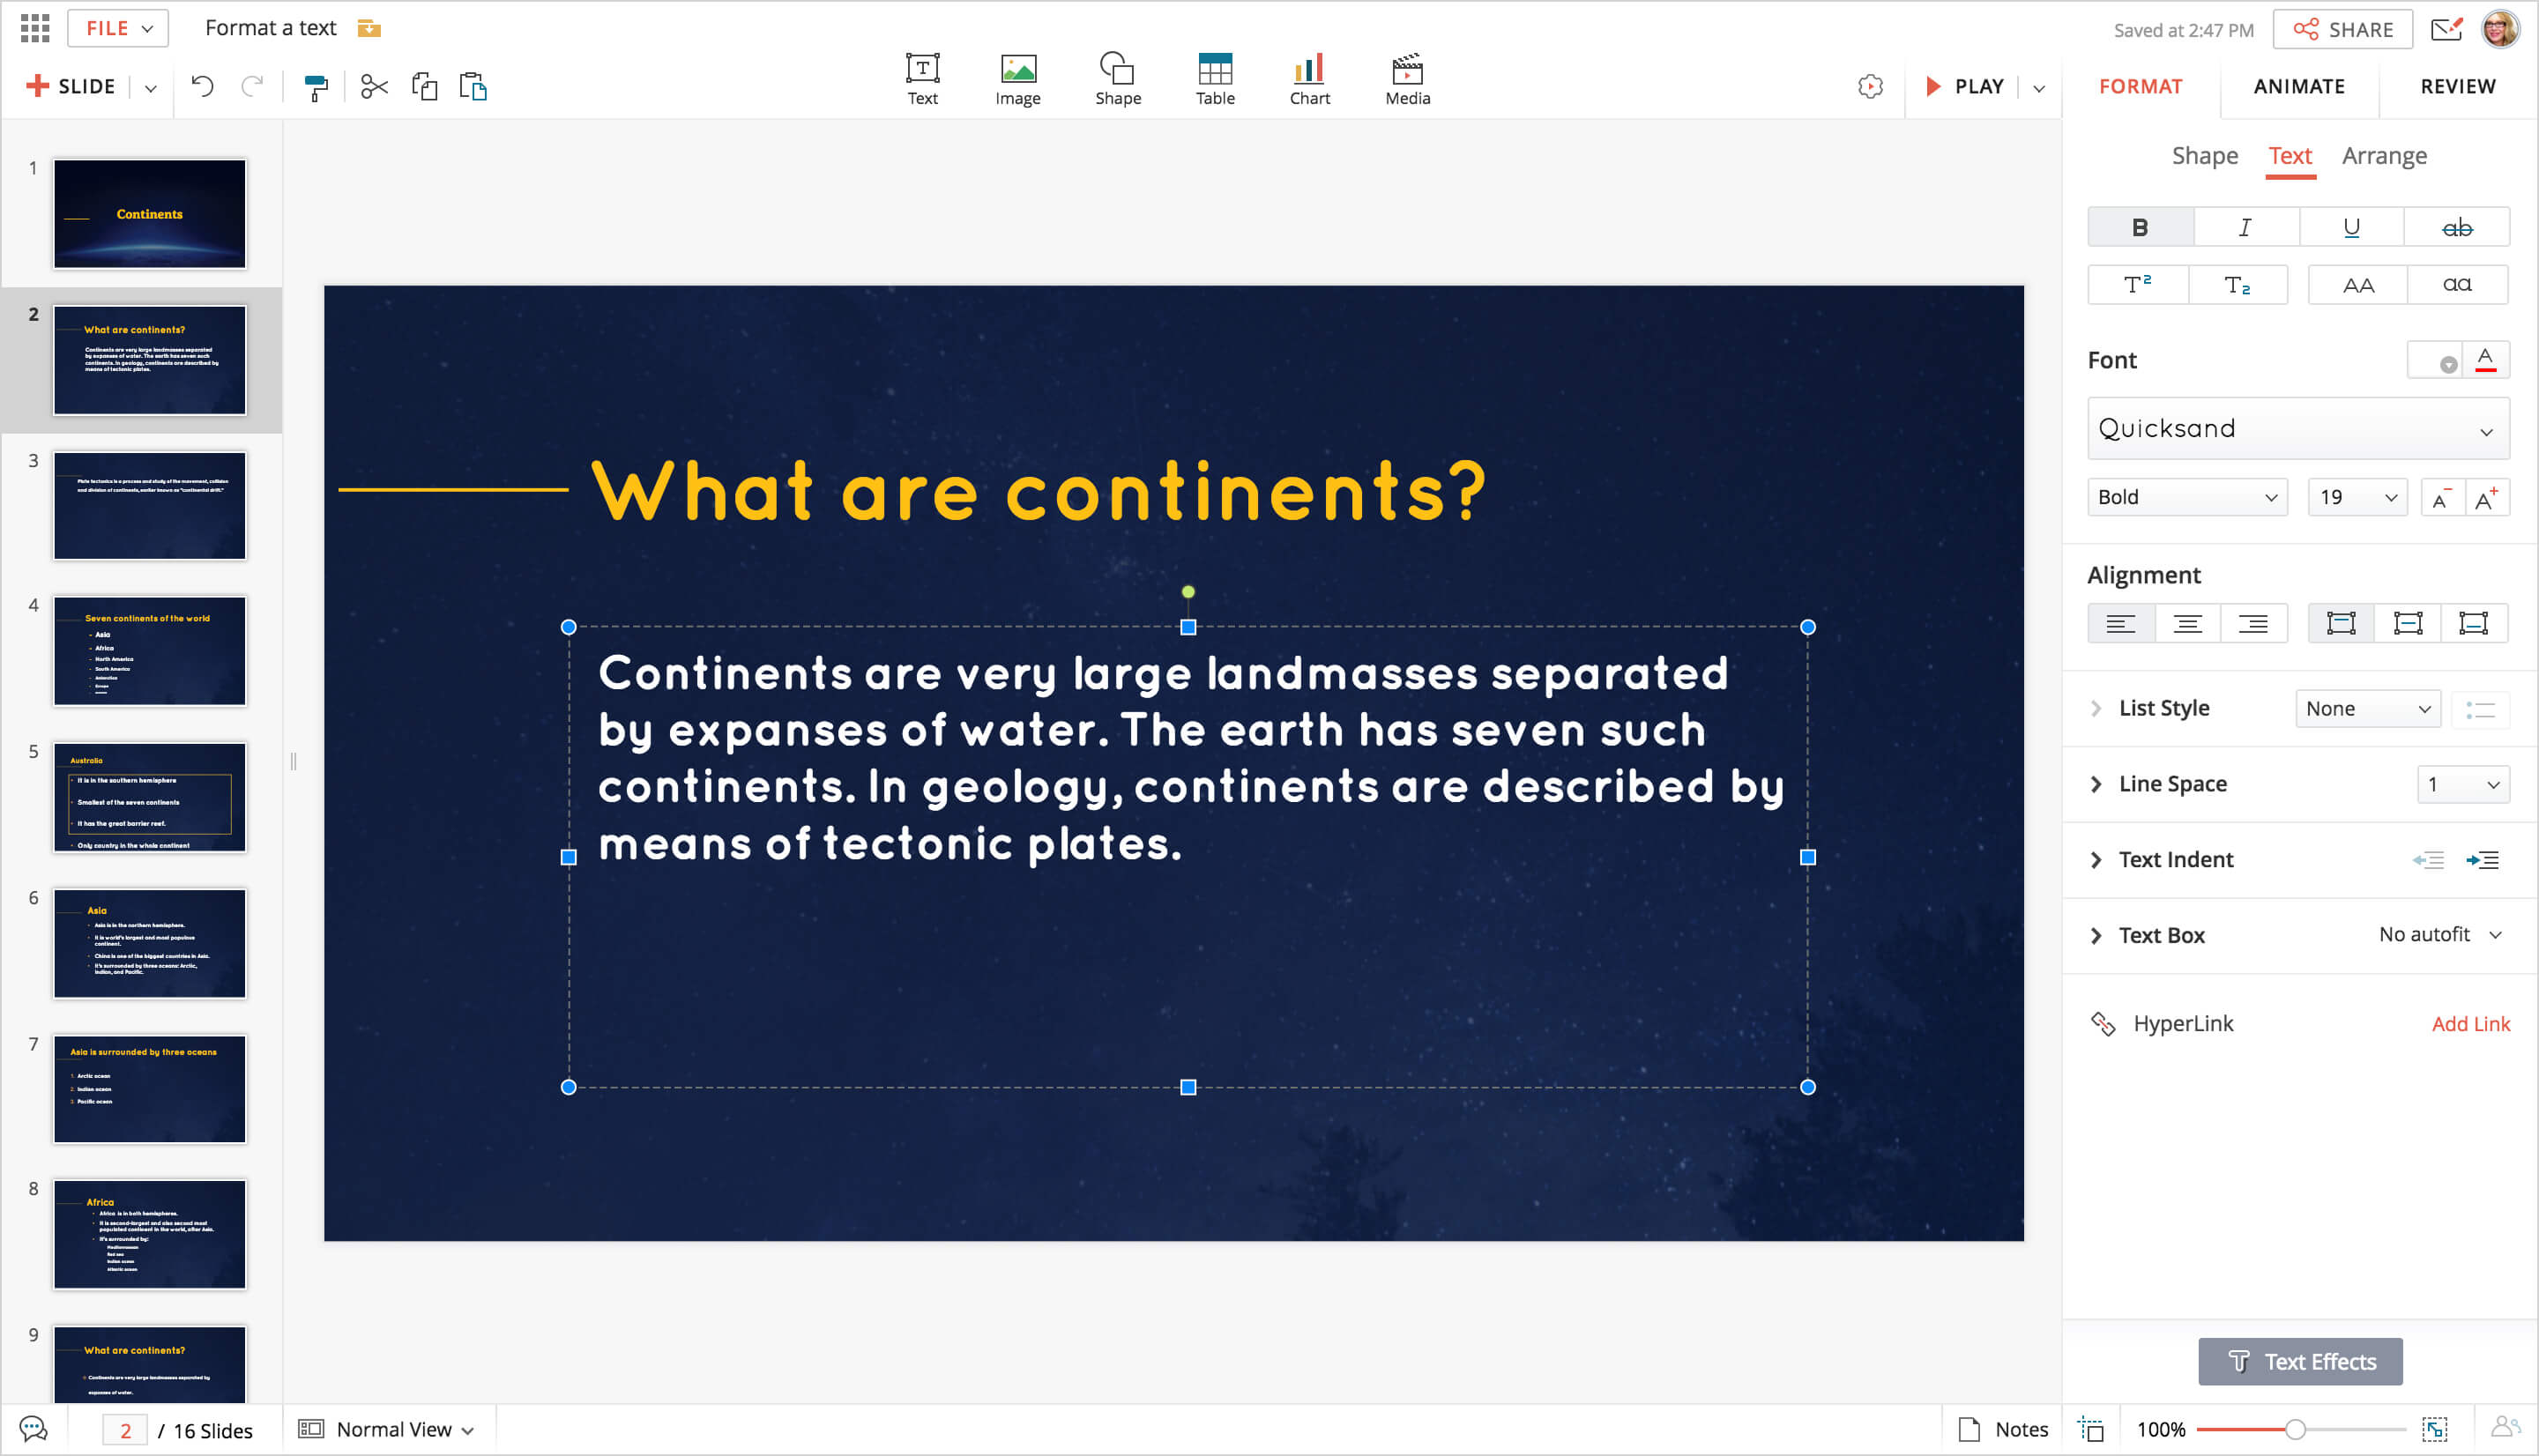Select slide 4 thumbnail Seven continents
The height and width of the screenshot is (1456, 2539).
pos(150,651)
